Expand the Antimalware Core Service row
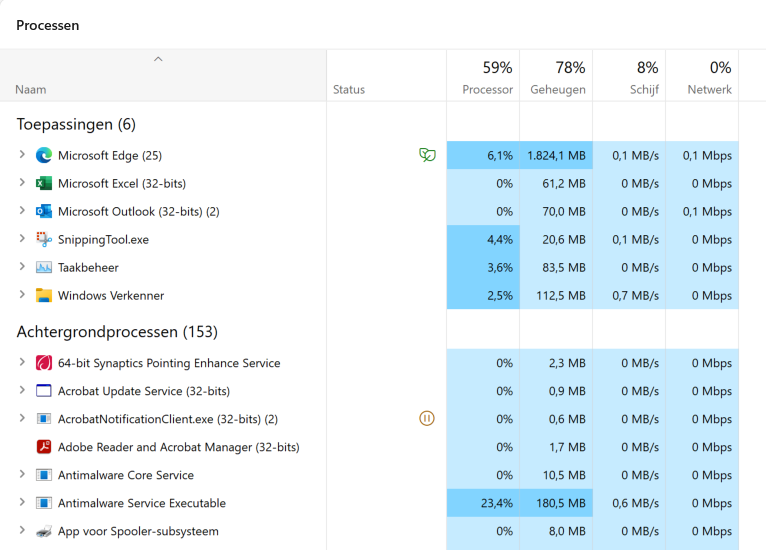Viewport: 766px width, 550px height. tap(22, 474)
